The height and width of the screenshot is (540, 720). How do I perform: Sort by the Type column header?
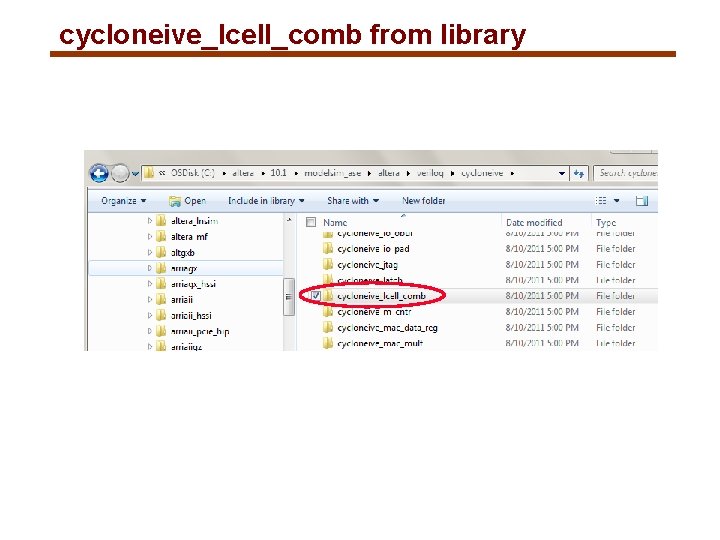[606, 222]
